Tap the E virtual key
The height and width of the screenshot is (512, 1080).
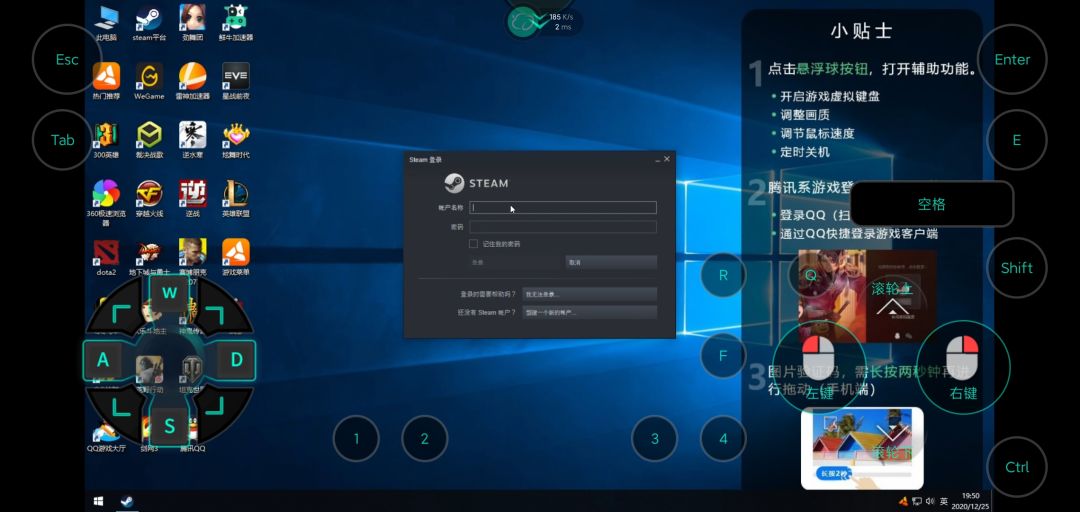(x=1017, y=141)
